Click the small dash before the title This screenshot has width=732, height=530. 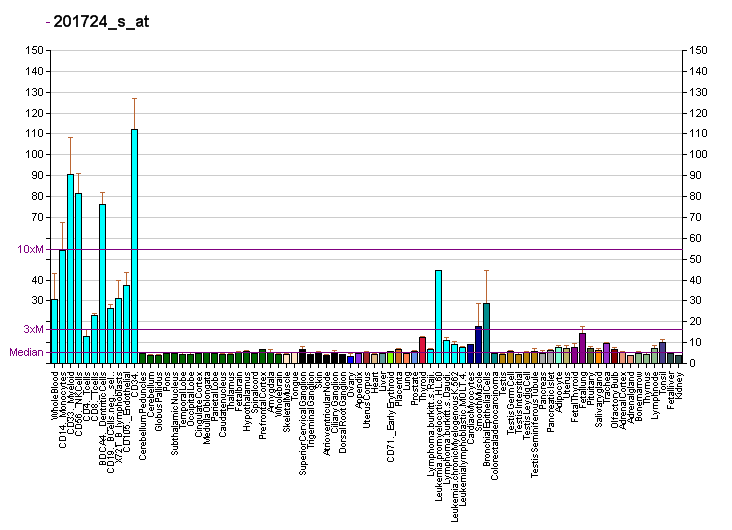click(x=48, y=21)
